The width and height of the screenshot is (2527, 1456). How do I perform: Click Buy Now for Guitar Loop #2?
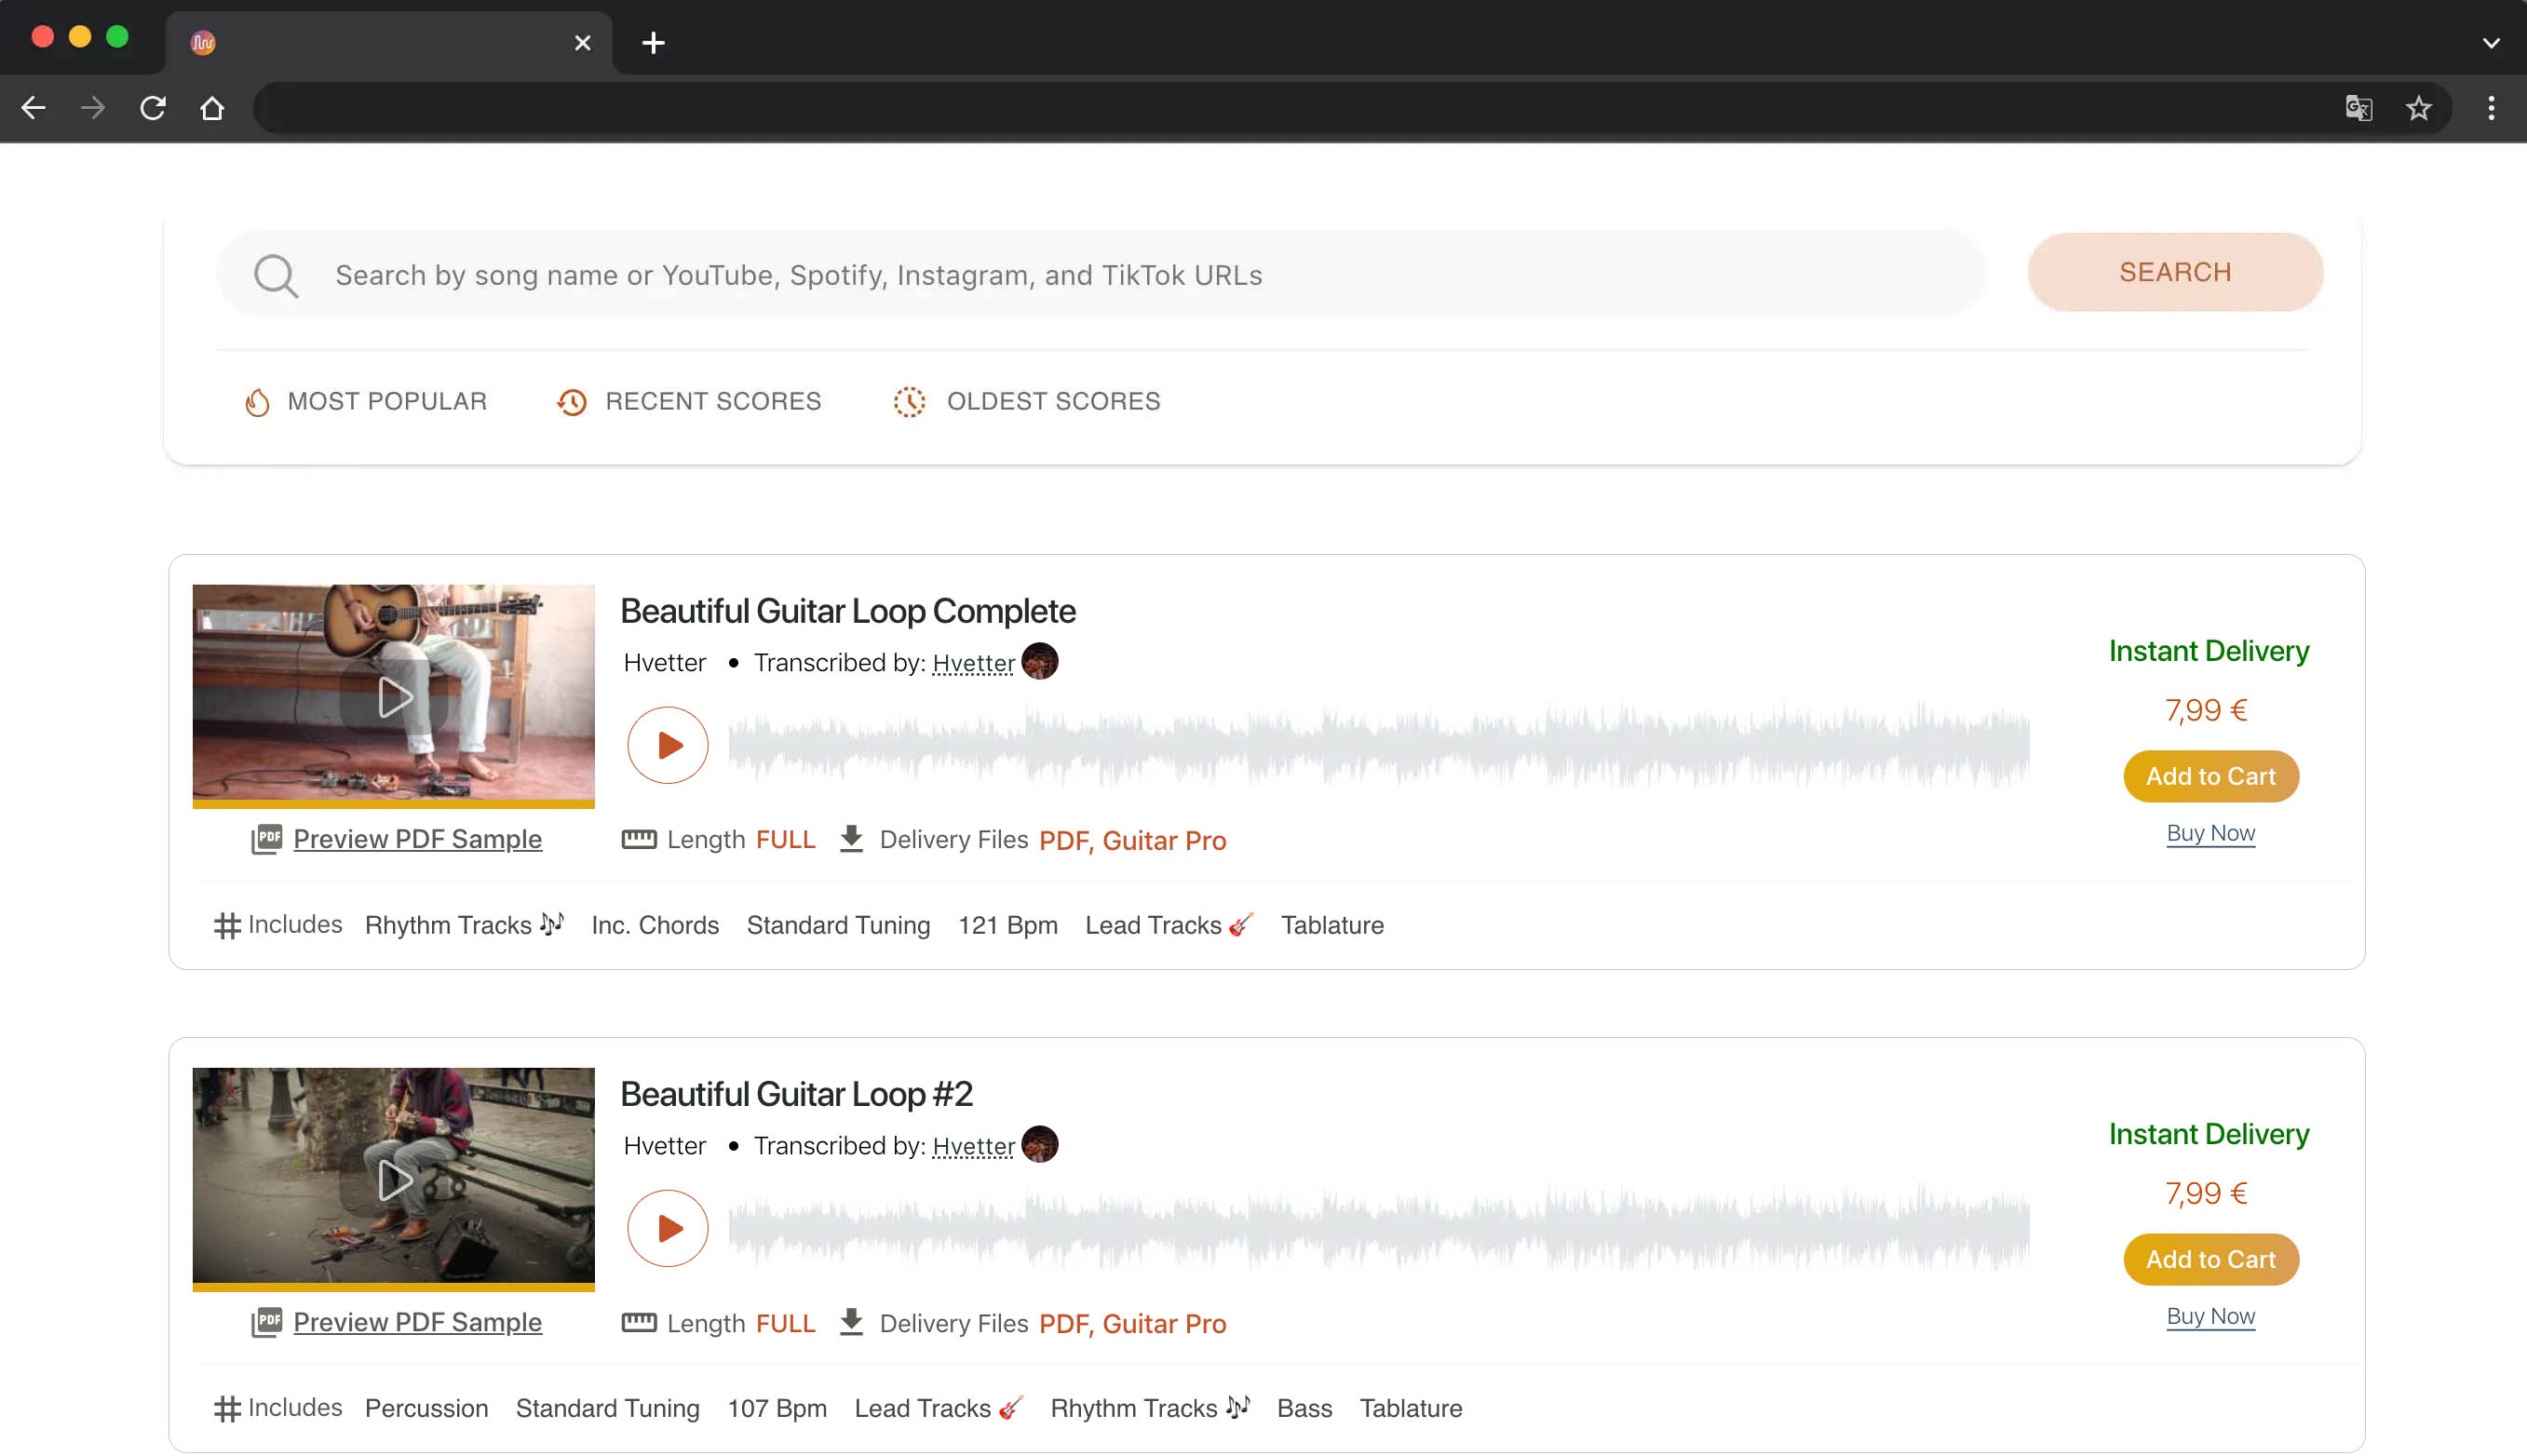pyautogui.click(x=2210, y=1316)
